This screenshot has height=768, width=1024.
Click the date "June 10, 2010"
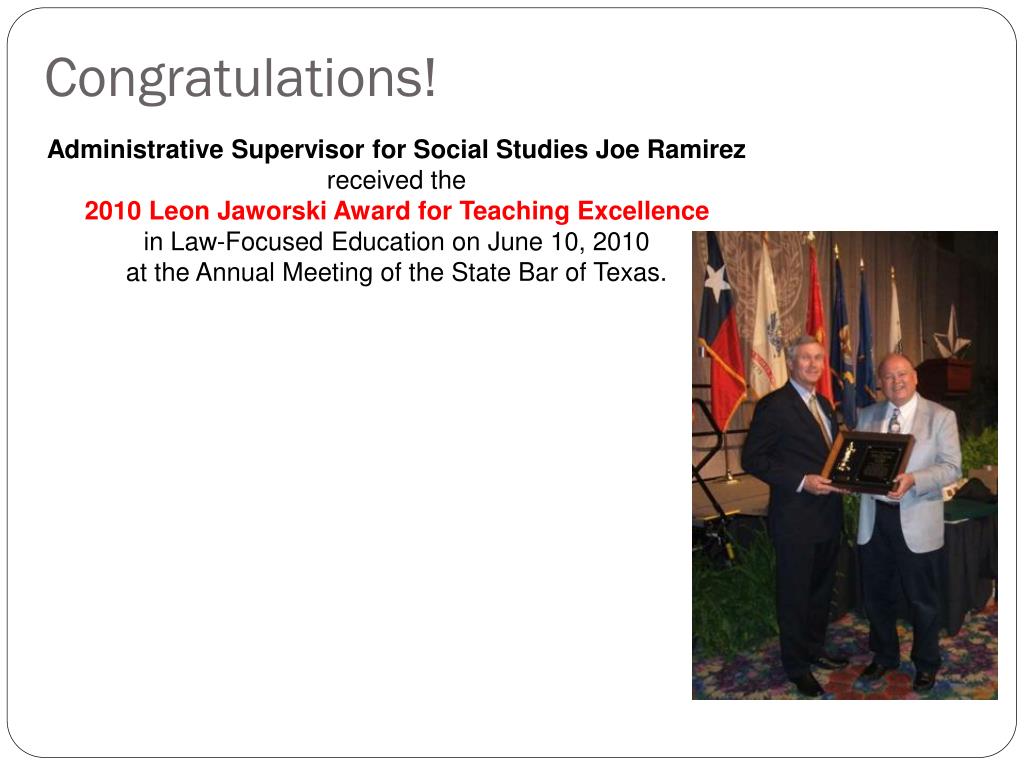568,242
